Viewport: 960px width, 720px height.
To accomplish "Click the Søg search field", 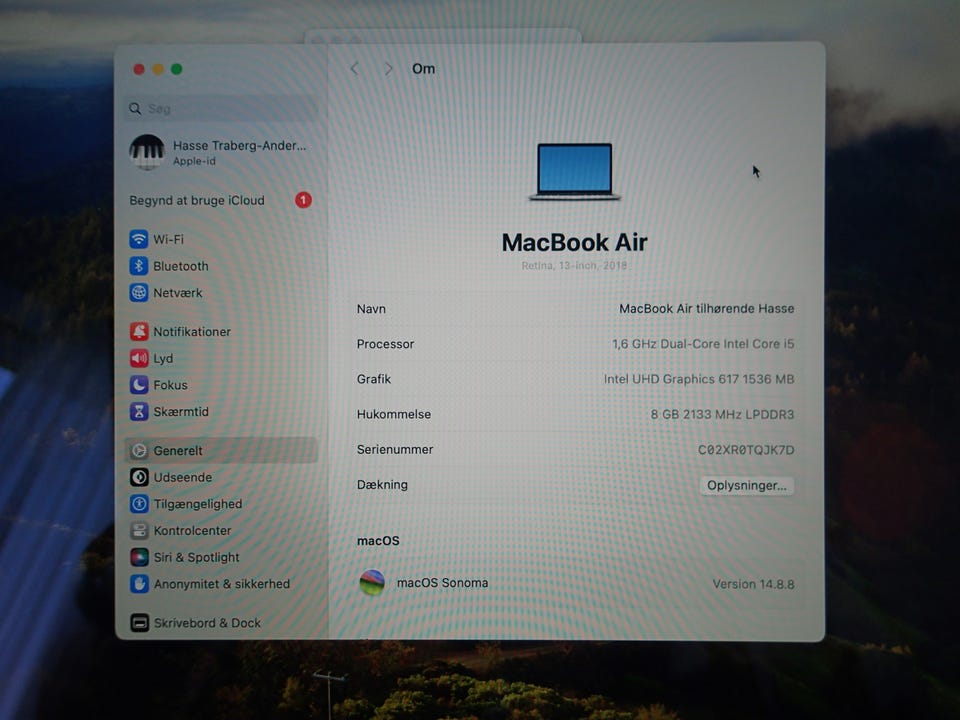I will point(221,108).
